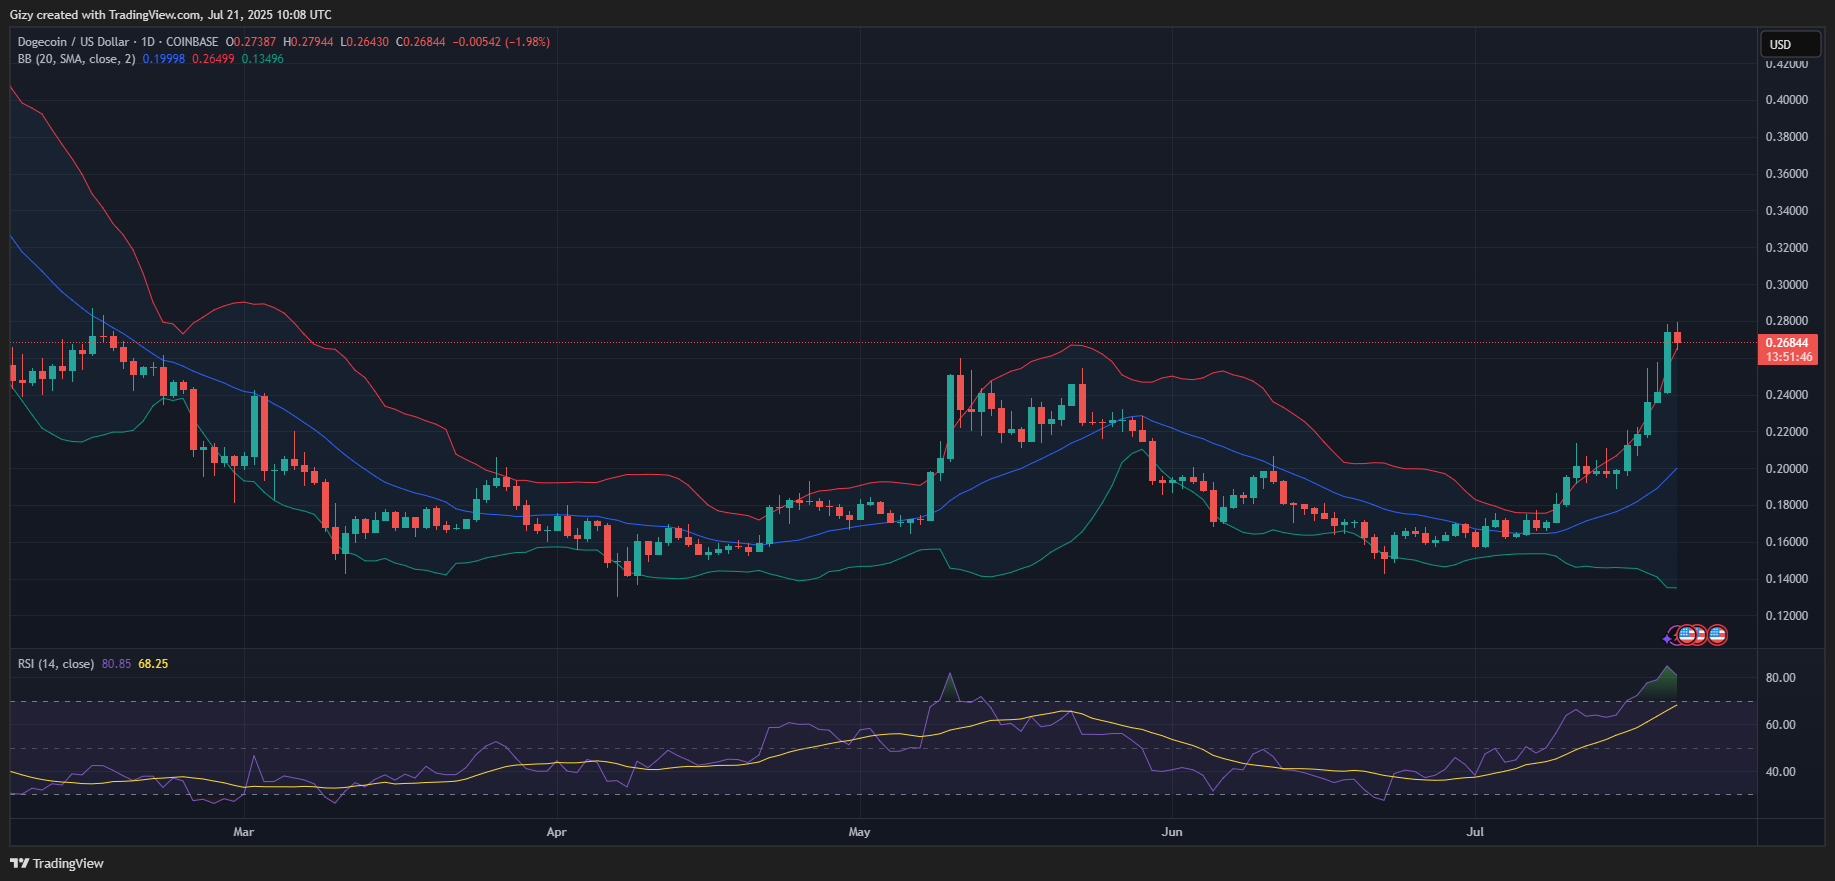Click the high price value 0.27944
1835x881 pixels.
[x=312, y=42]
